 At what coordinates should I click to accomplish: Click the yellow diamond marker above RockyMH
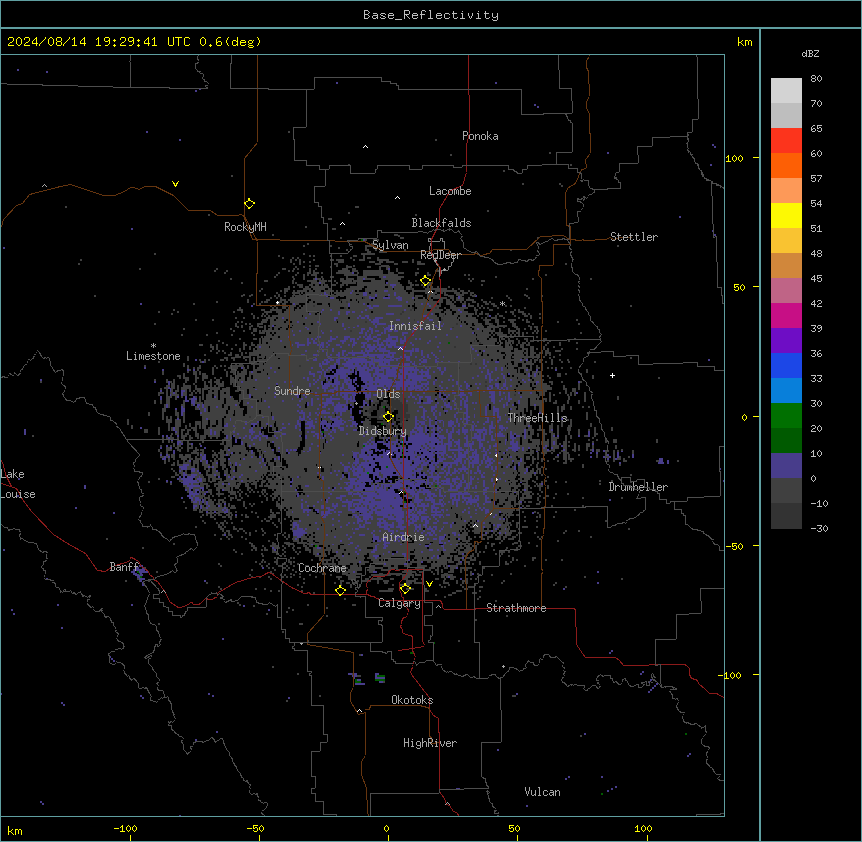point(250,204)
